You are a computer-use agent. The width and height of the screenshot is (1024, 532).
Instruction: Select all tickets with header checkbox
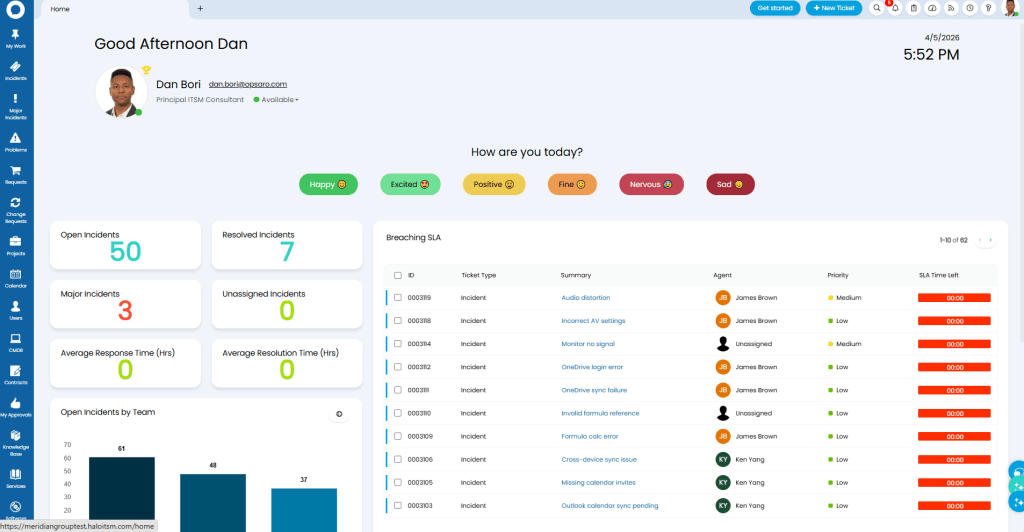click(x=398, y=275)
